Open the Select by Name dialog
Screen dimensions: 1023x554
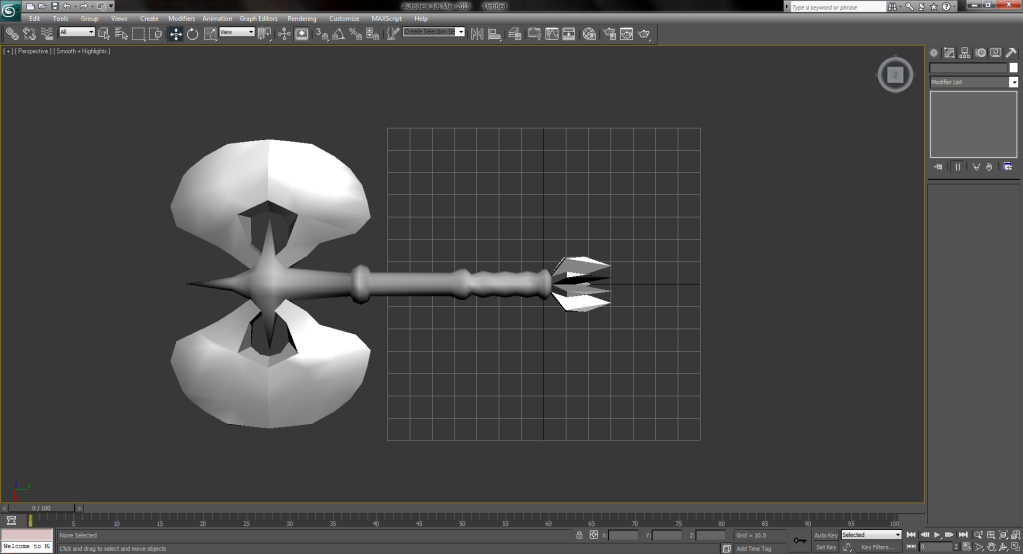(121, 34)
